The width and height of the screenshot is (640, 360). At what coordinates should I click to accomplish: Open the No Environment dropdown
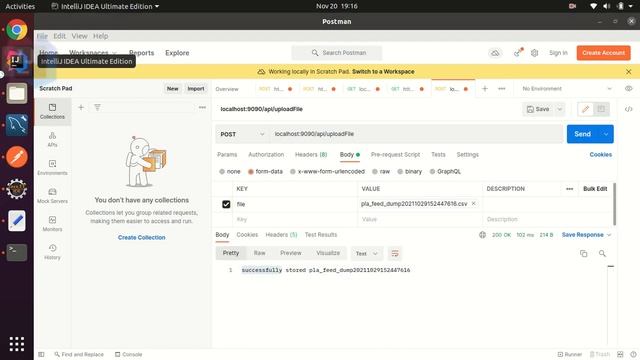tap(567, 89)
